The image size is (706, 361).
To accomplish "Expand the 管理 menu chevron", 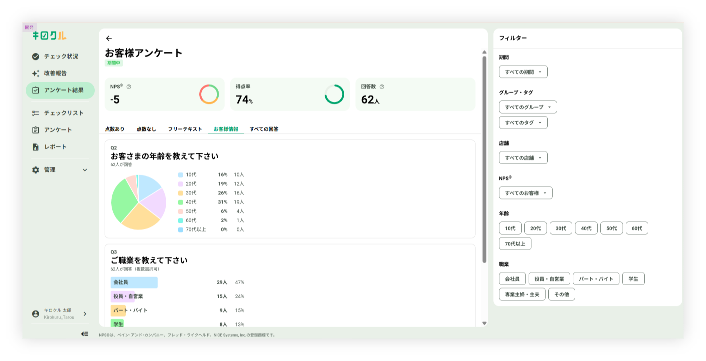I will pos(85,170).
